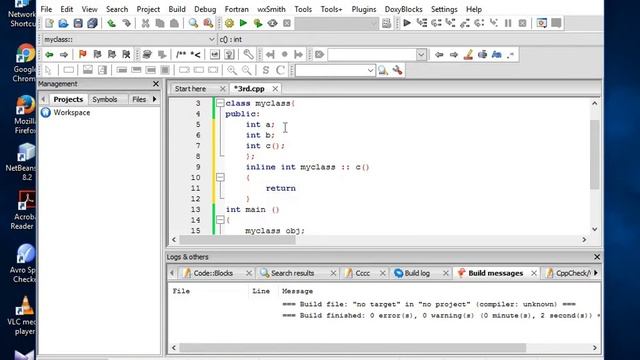Click the editor horizontal scrollbar thumb

pos(238,240)
